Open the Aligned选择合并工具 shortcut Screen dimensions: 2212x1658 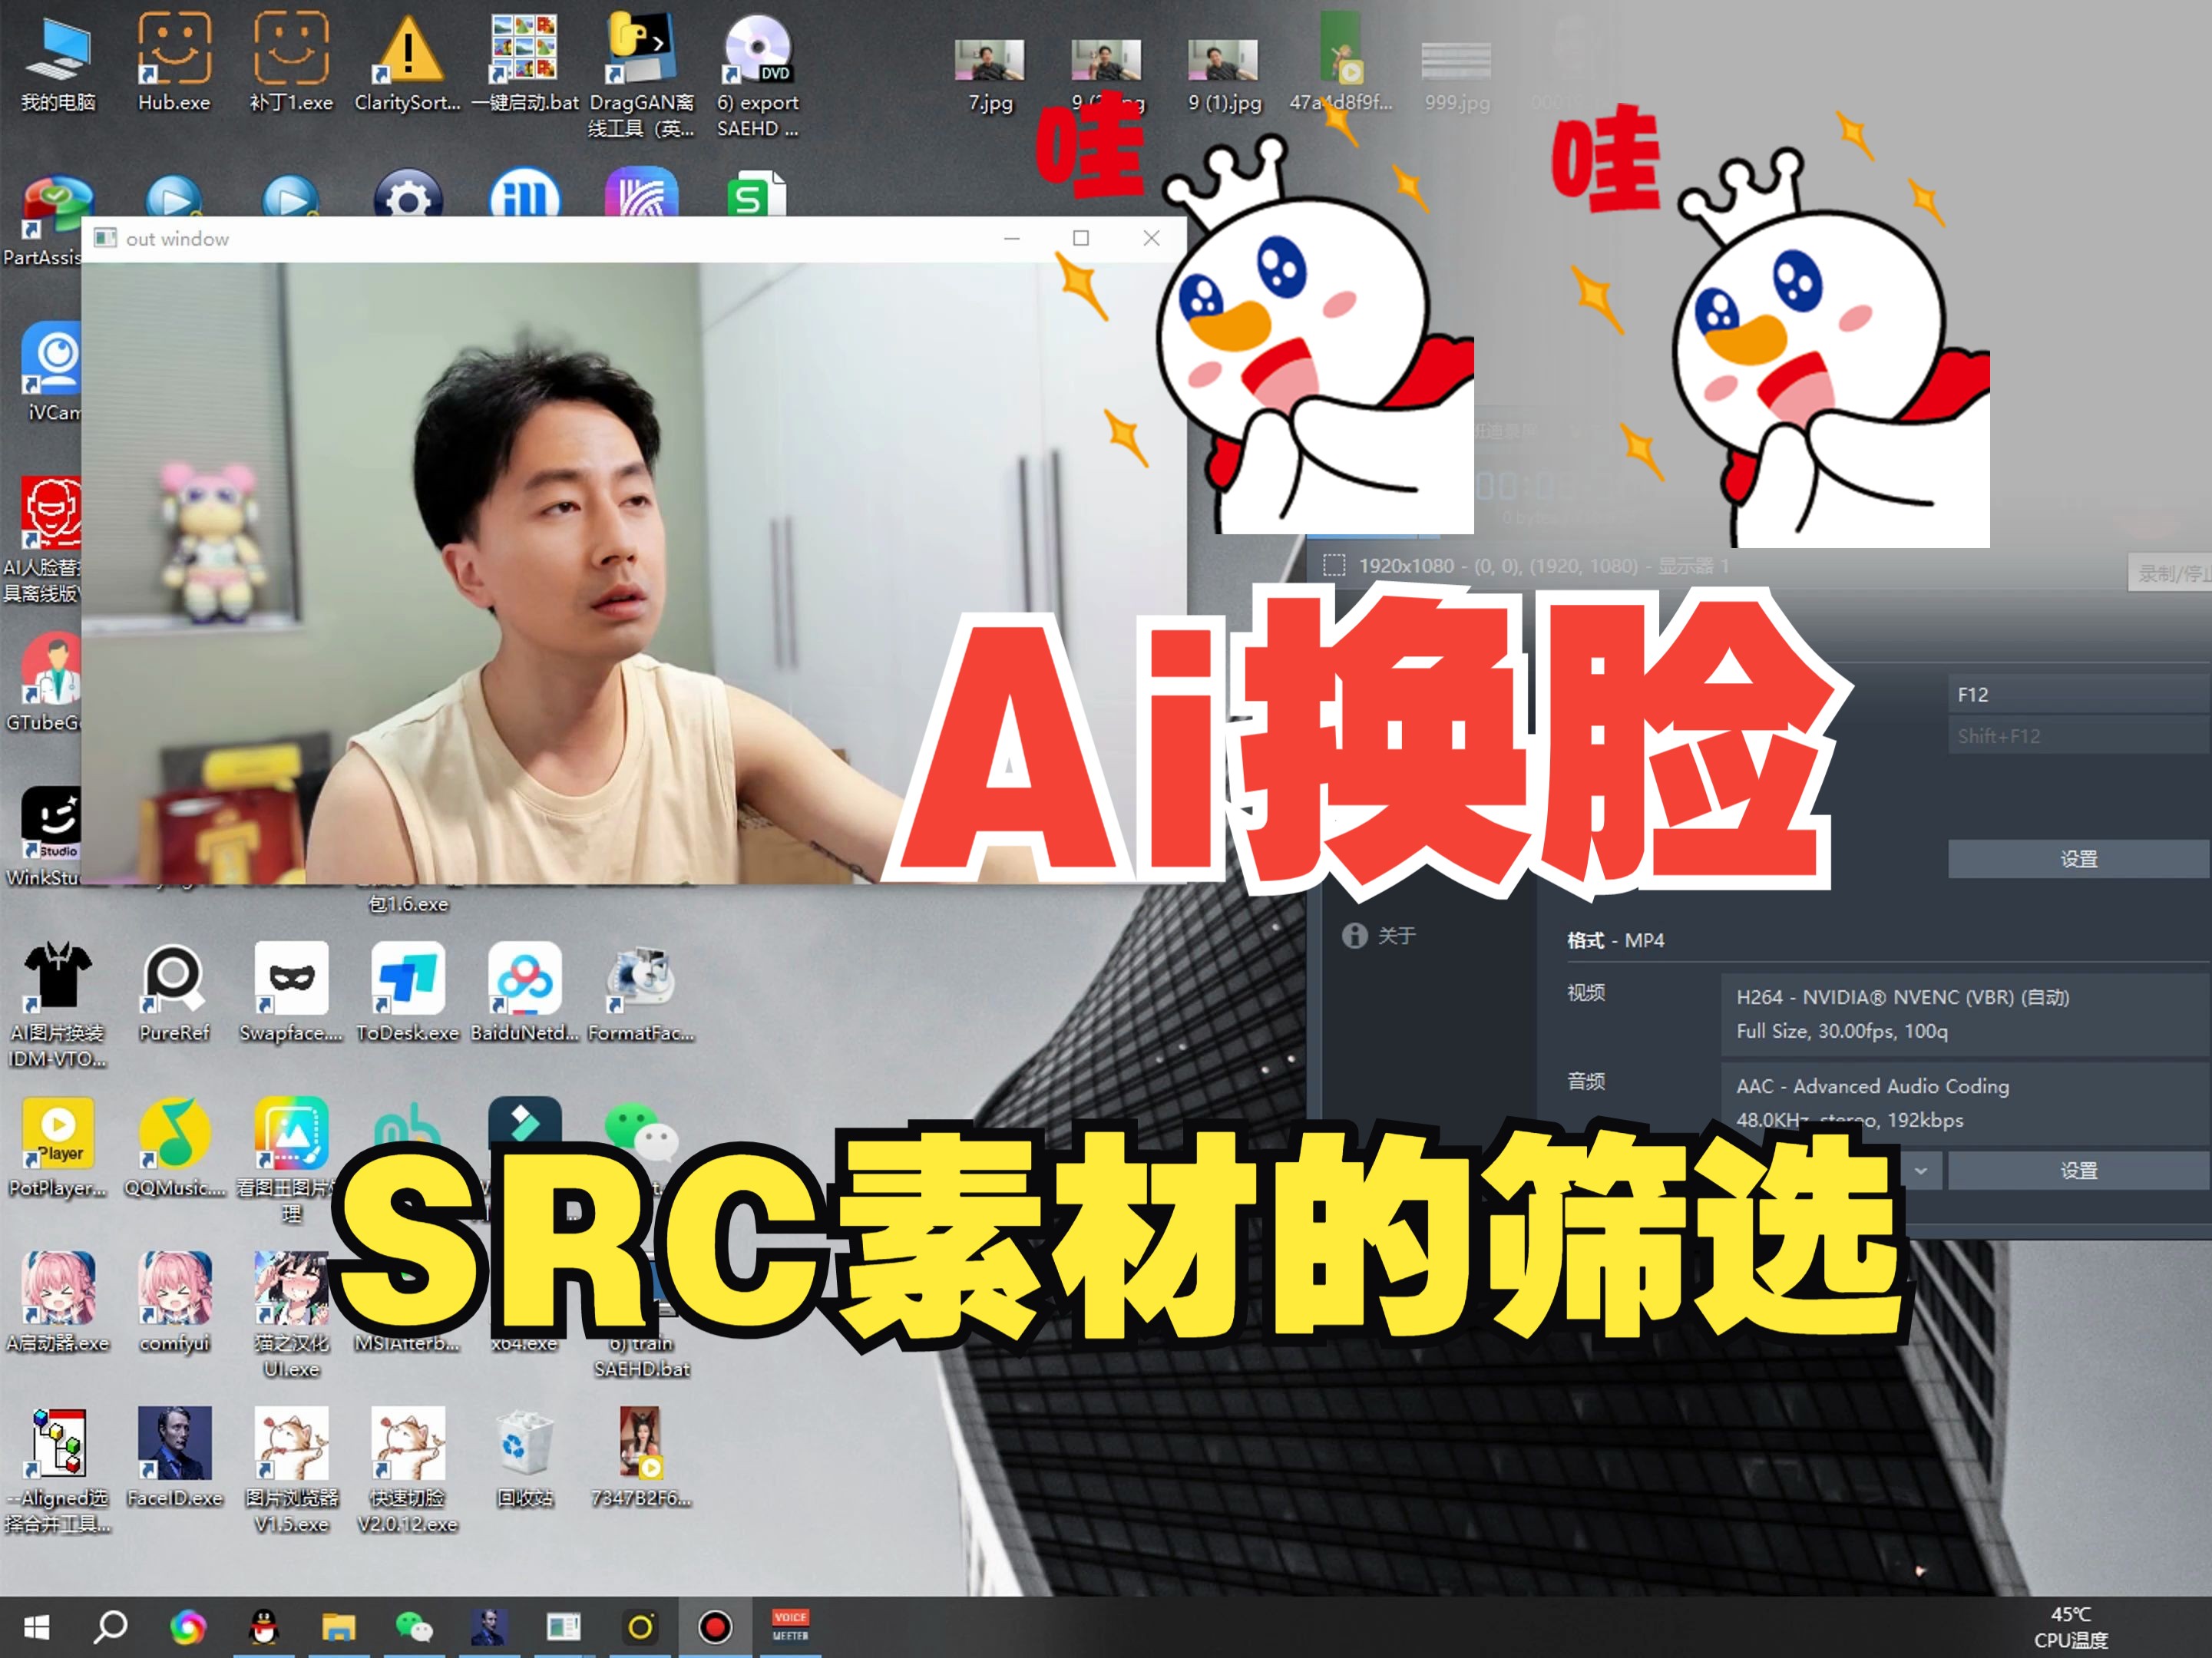click(58, 1470)
